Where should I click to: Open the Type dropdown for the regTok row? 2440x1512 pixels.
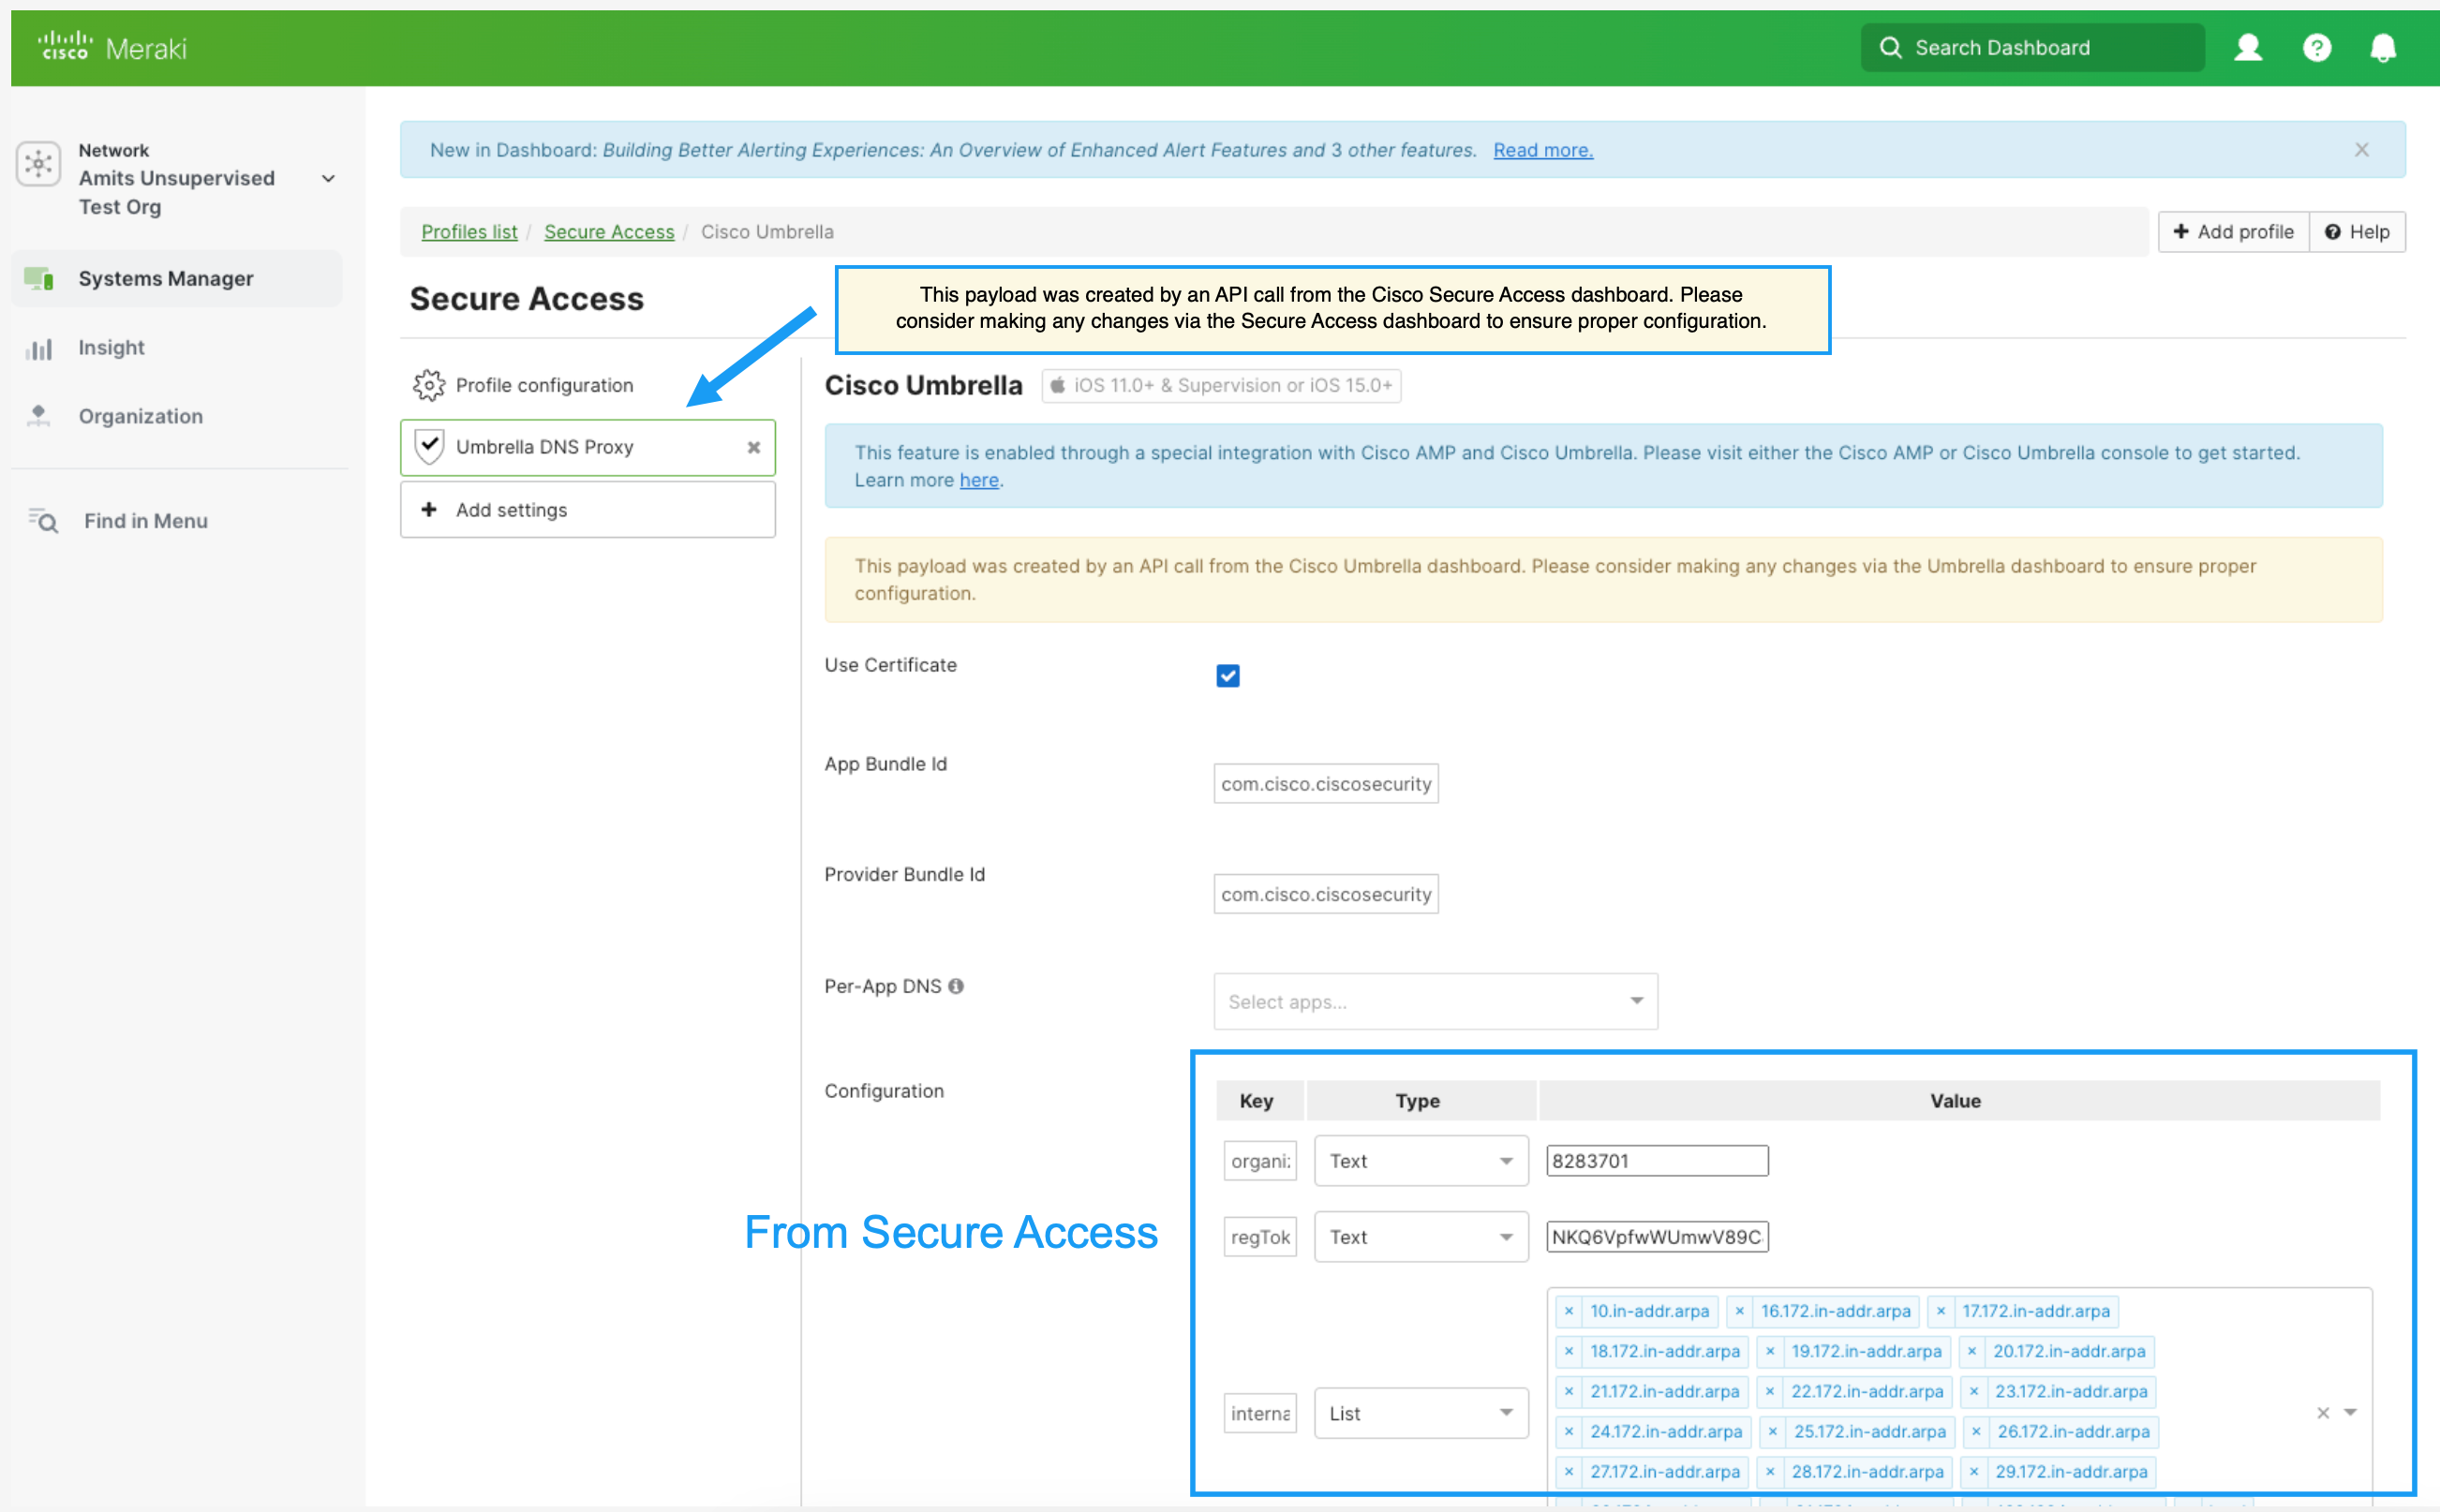[1421, 1236]
